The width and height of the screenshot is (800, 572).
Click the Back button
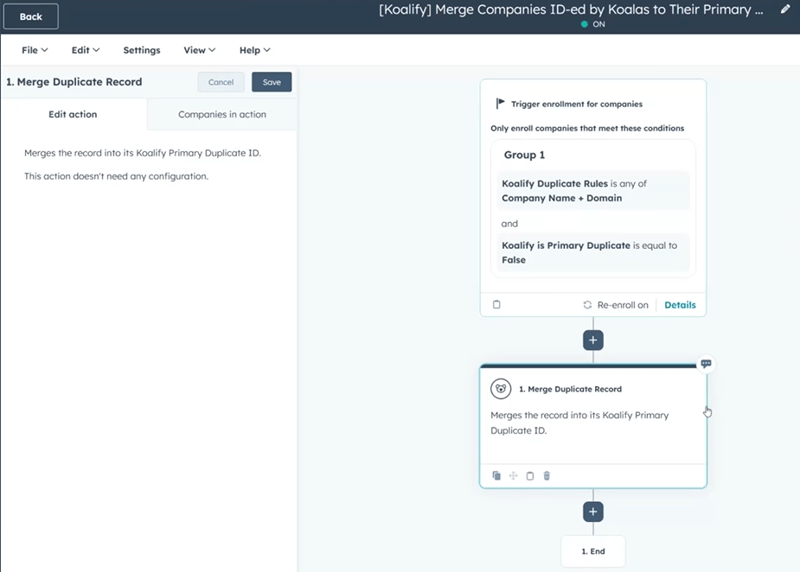pos(31,16)
